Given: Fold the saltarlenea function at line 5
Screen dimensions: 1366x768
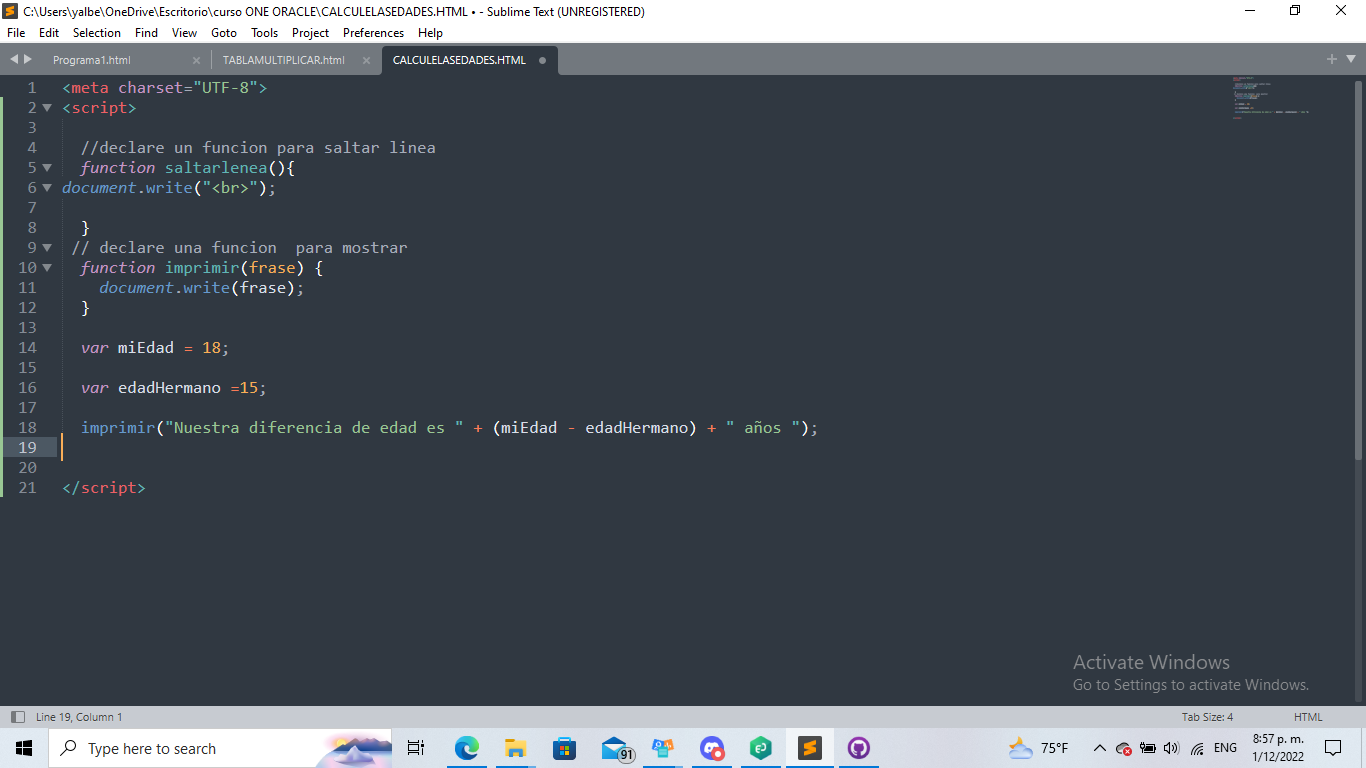Looking at the screenshot, I should [x=47, y=168].
